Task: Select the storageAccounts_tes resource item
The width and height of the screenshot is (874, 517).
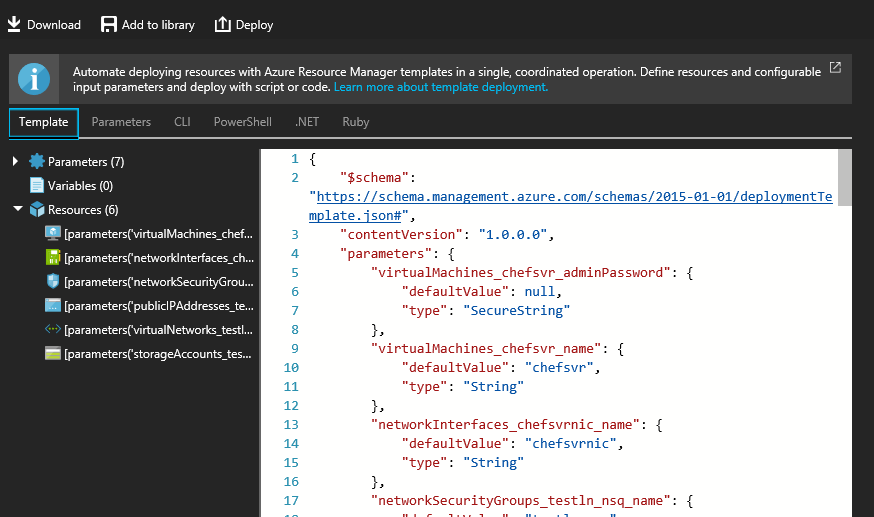Action: coord(158,354)
